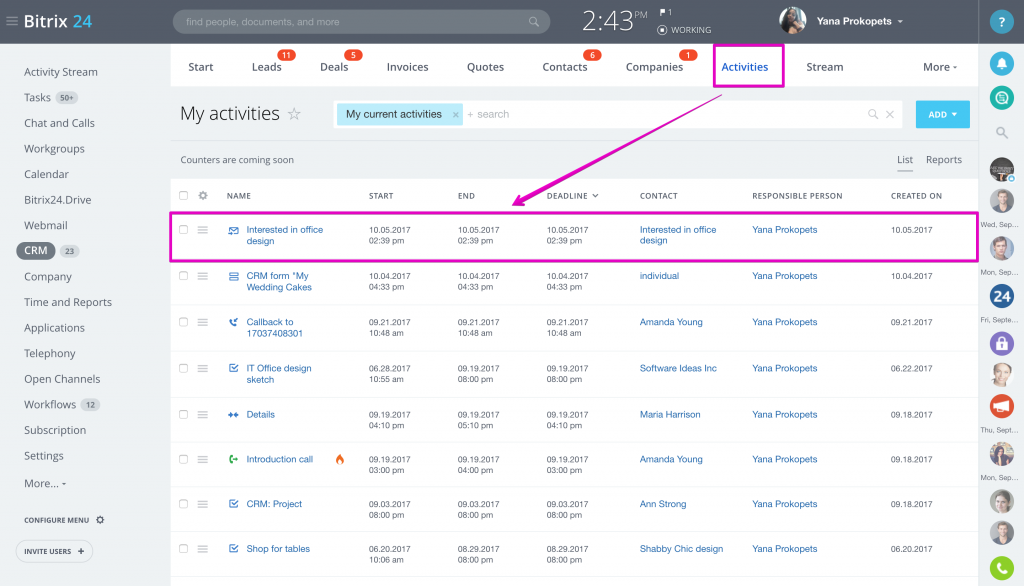Open the blue 24 icon in sidebar
Screen dimensions: 1024x586
point(1001,297)
